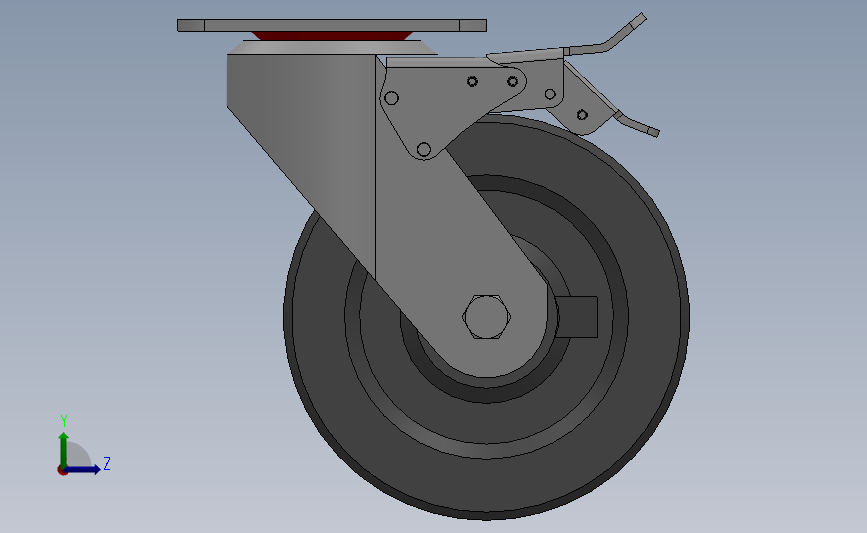This screenshot has height=533, width=867.
Task: Select the rectangular block beside the axle bolt
Action: (576, 317)
